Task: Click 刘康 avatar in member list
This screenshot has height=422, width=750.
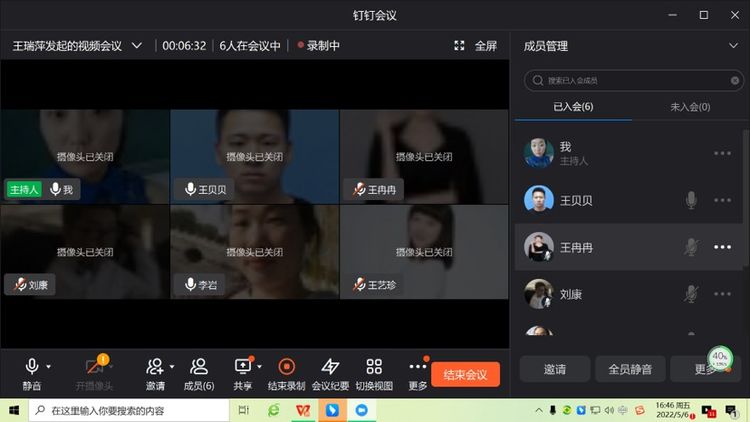Action: pyautogui.click(x=539, y=293)
